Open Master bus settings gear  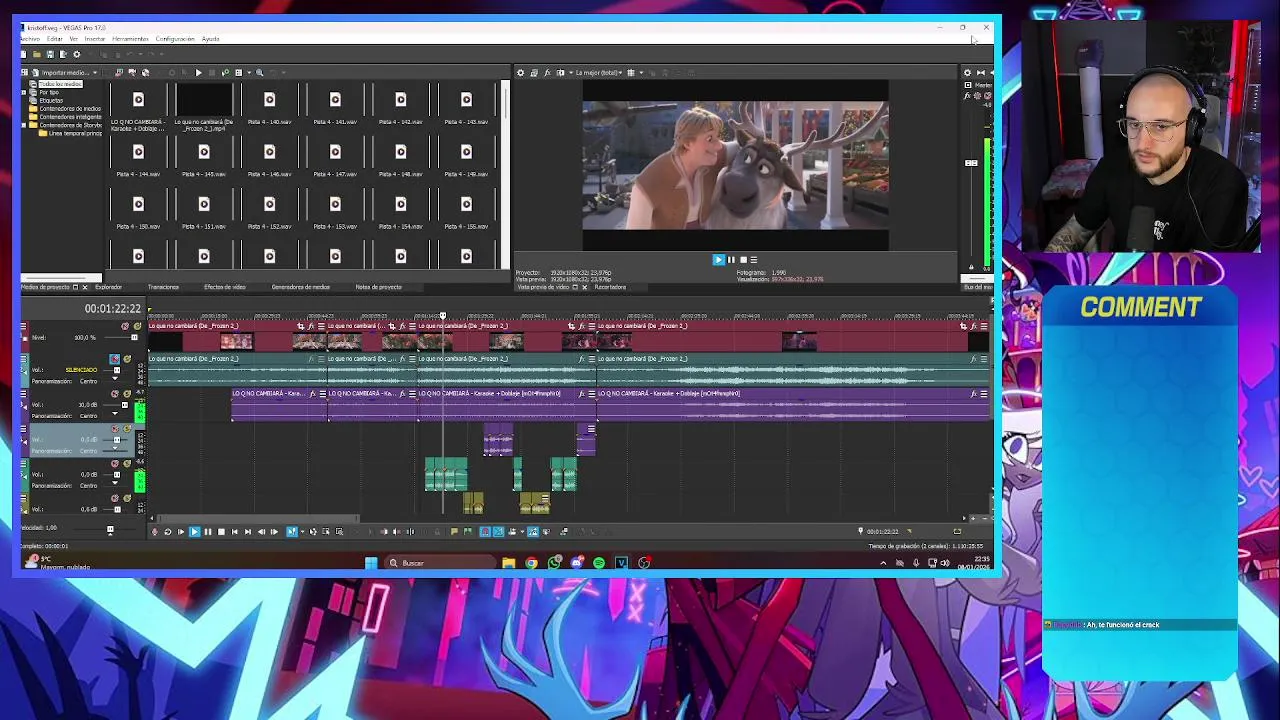(967, 72)
